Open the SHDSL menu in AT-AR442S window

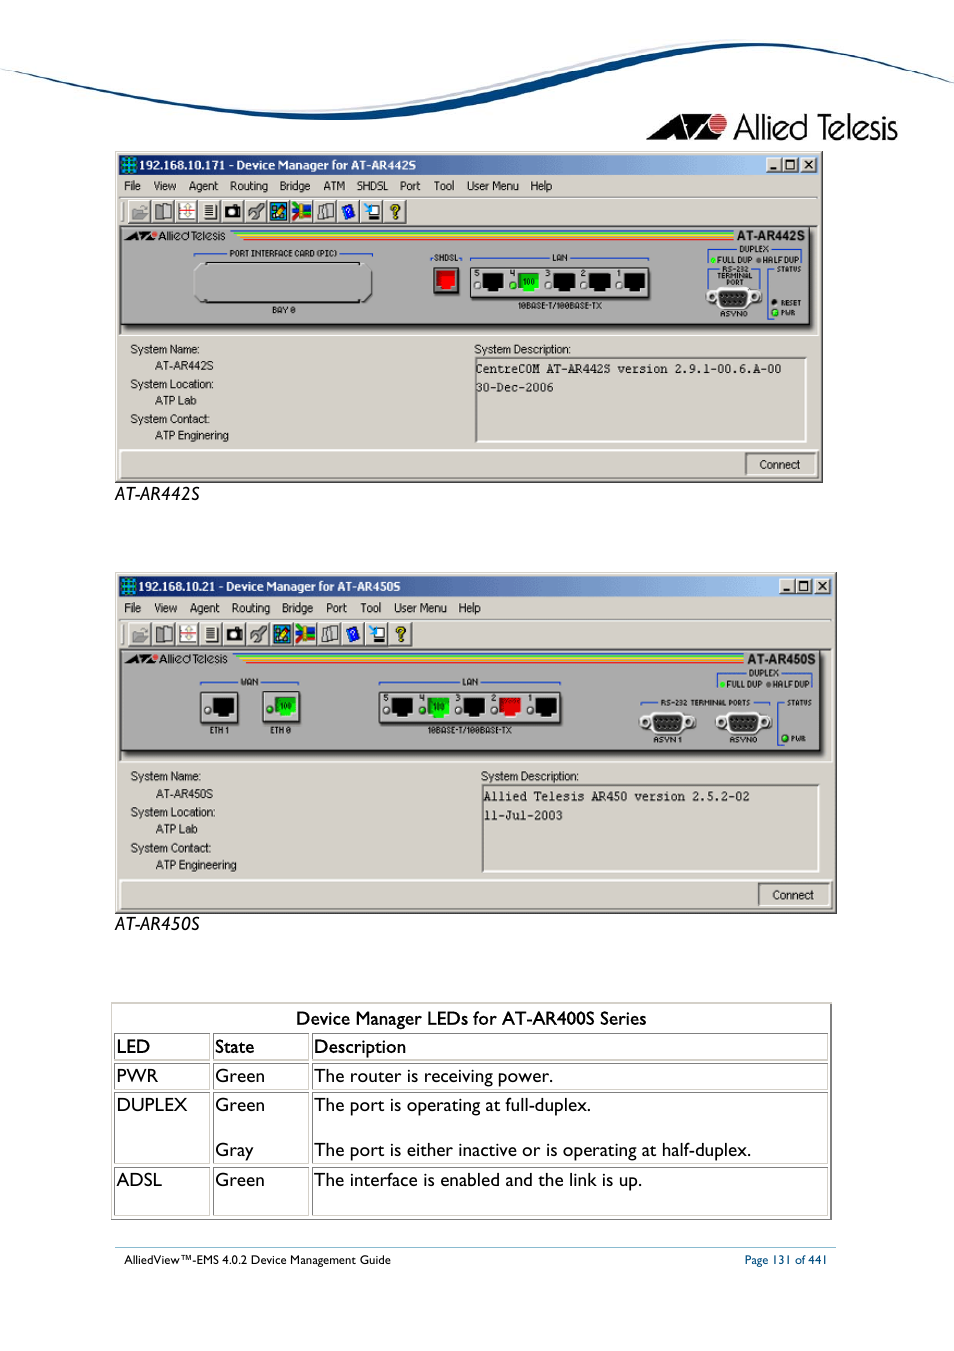coord(372,186)
